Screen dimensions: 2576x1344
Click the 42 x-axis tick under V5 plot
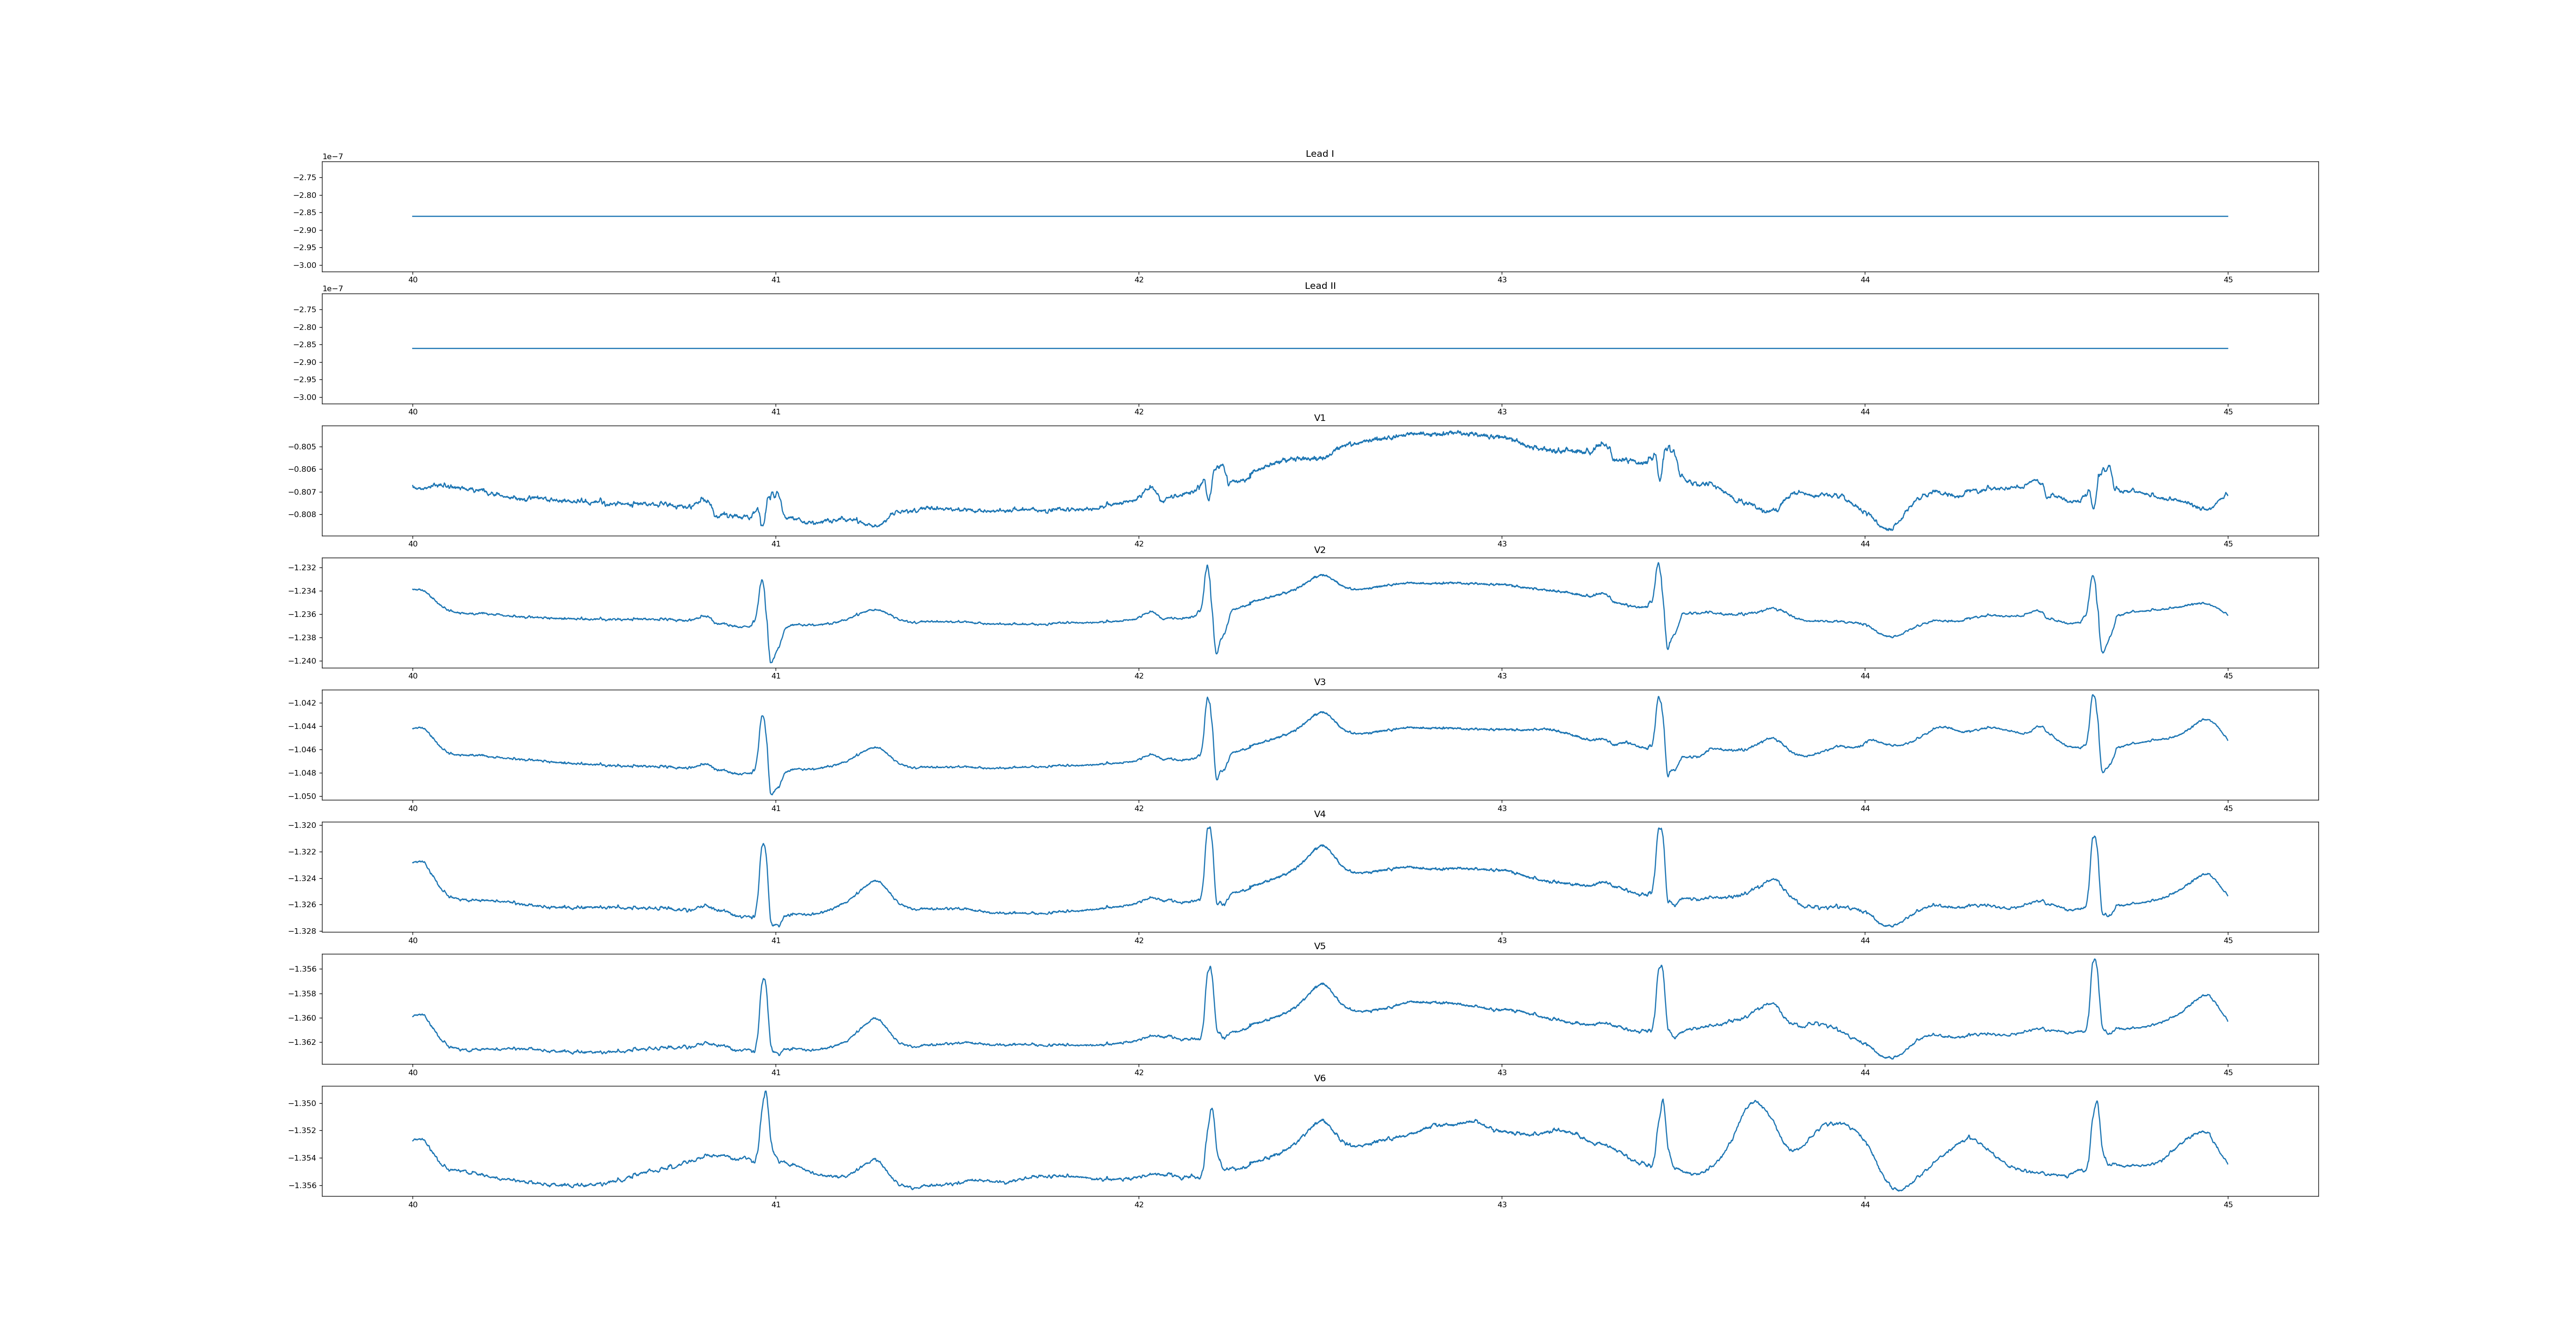tap(1138, 1073)
